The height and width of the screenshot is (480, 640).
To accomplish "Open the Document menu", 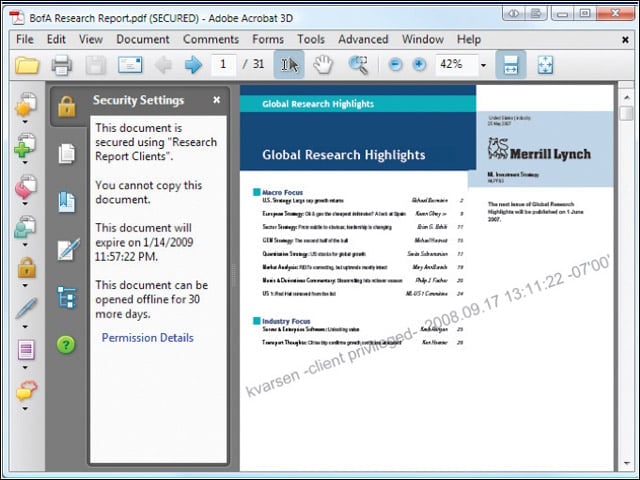I will point(143,40).
